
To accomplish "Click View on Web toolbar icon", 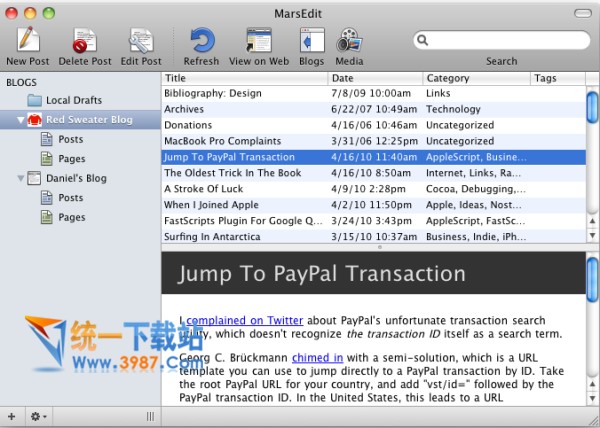I will pyautogui.click(x=259, y=40).
